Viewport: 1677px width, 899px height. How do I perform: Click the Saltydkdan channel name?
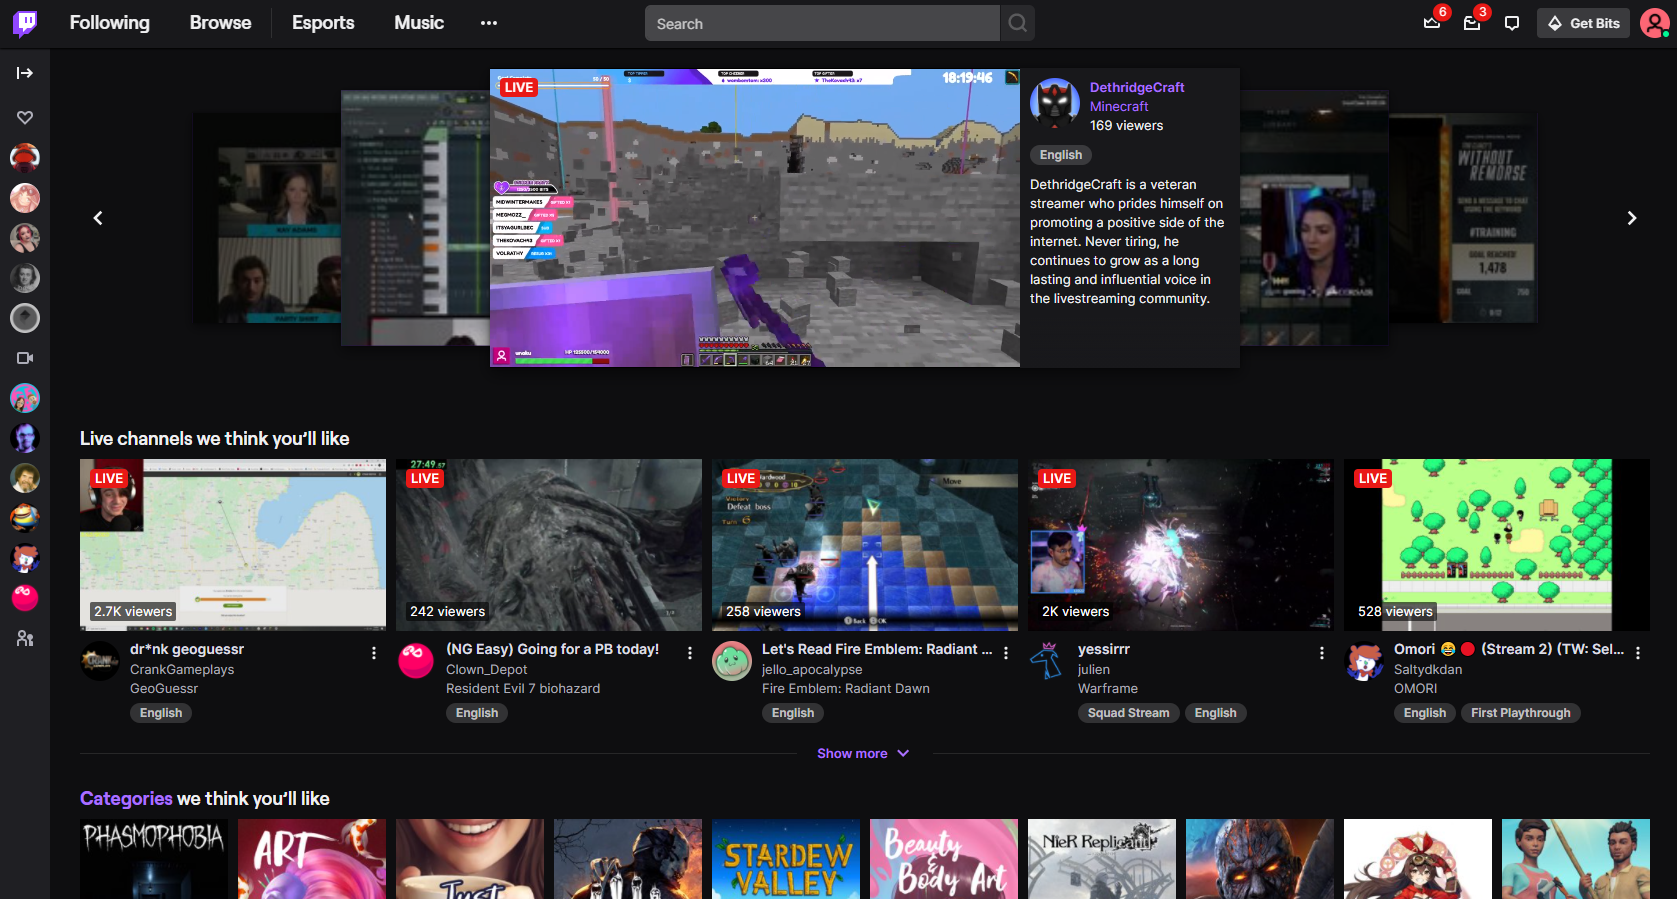[1428, 669]
